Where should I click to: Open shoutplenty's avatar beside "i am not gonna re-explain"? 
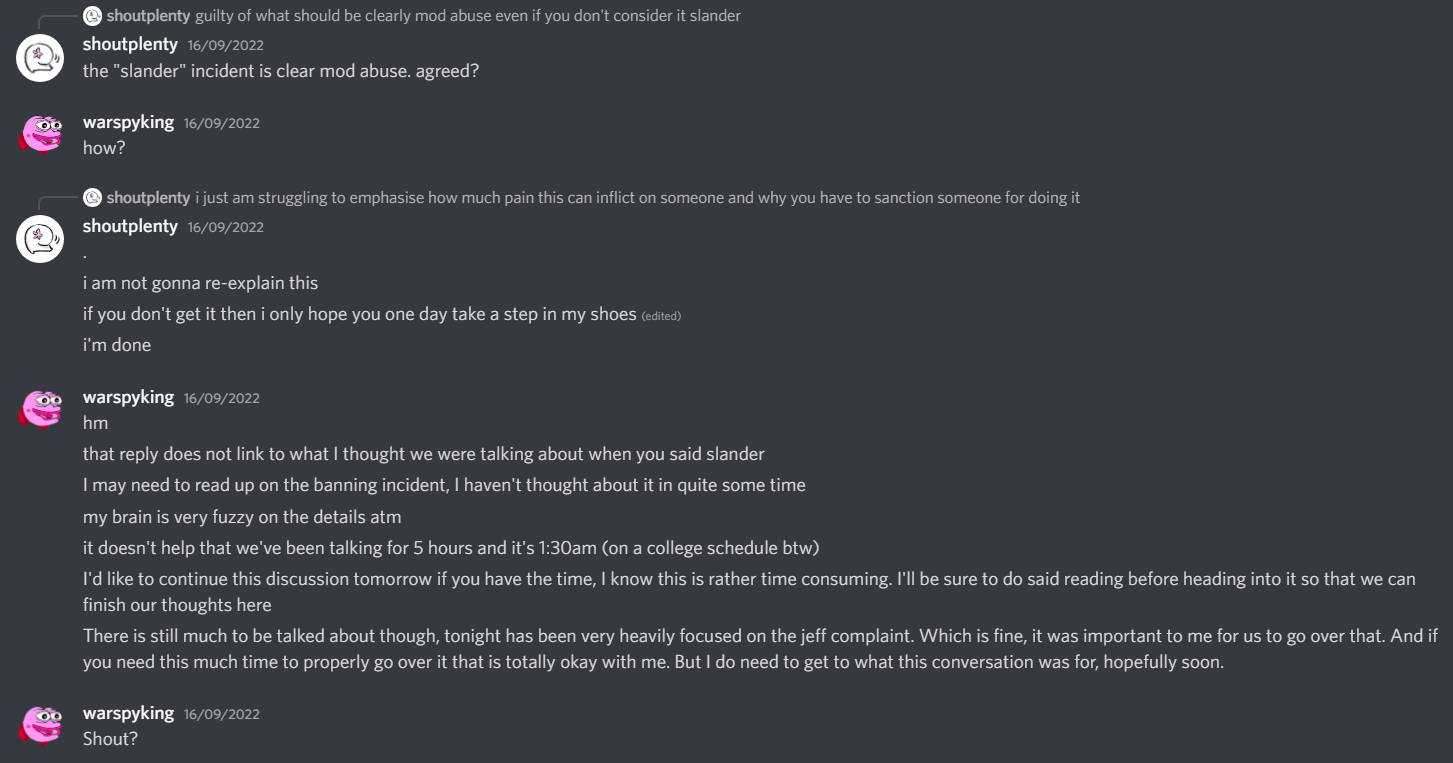[40, 238]
